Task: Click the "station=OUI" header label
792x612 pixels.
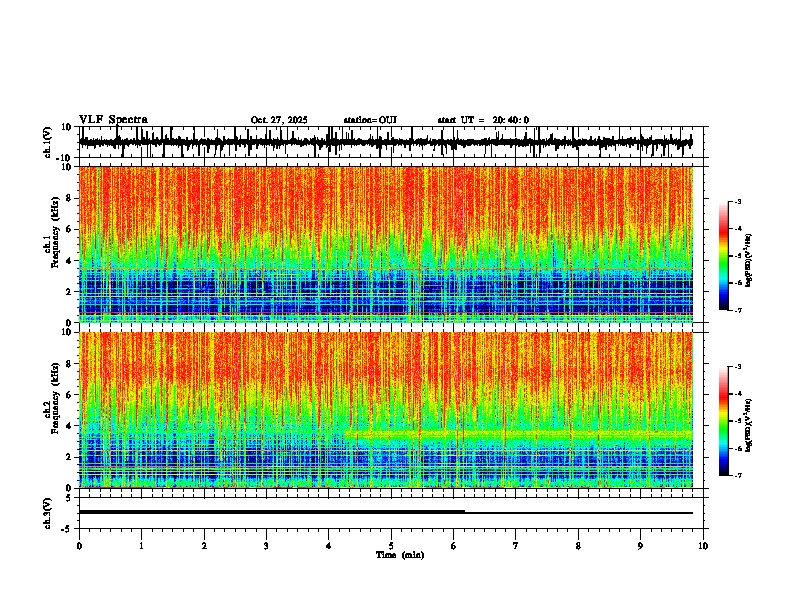Action: point(370,120)
